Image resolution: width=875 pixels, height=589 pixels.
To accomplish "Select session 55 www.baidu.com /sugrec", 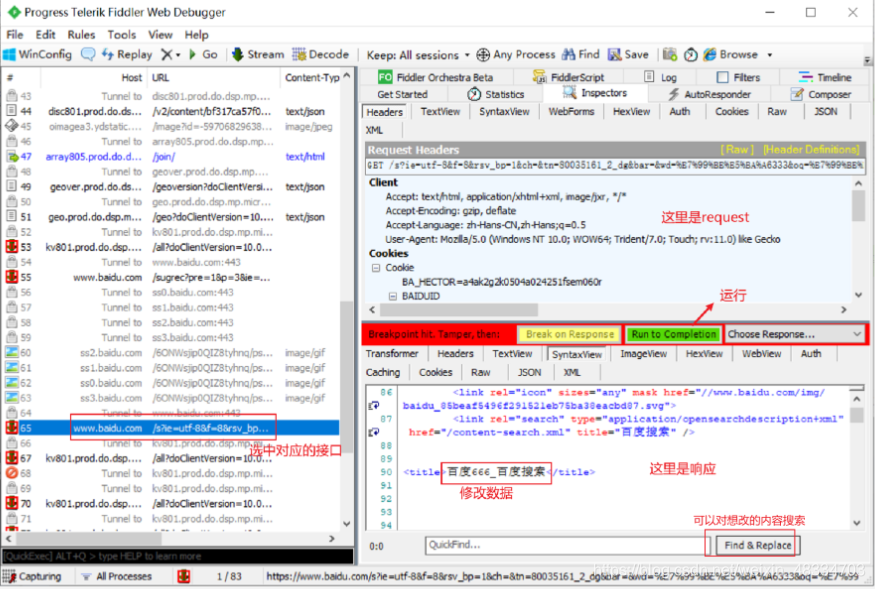I will tap(172, 277).
